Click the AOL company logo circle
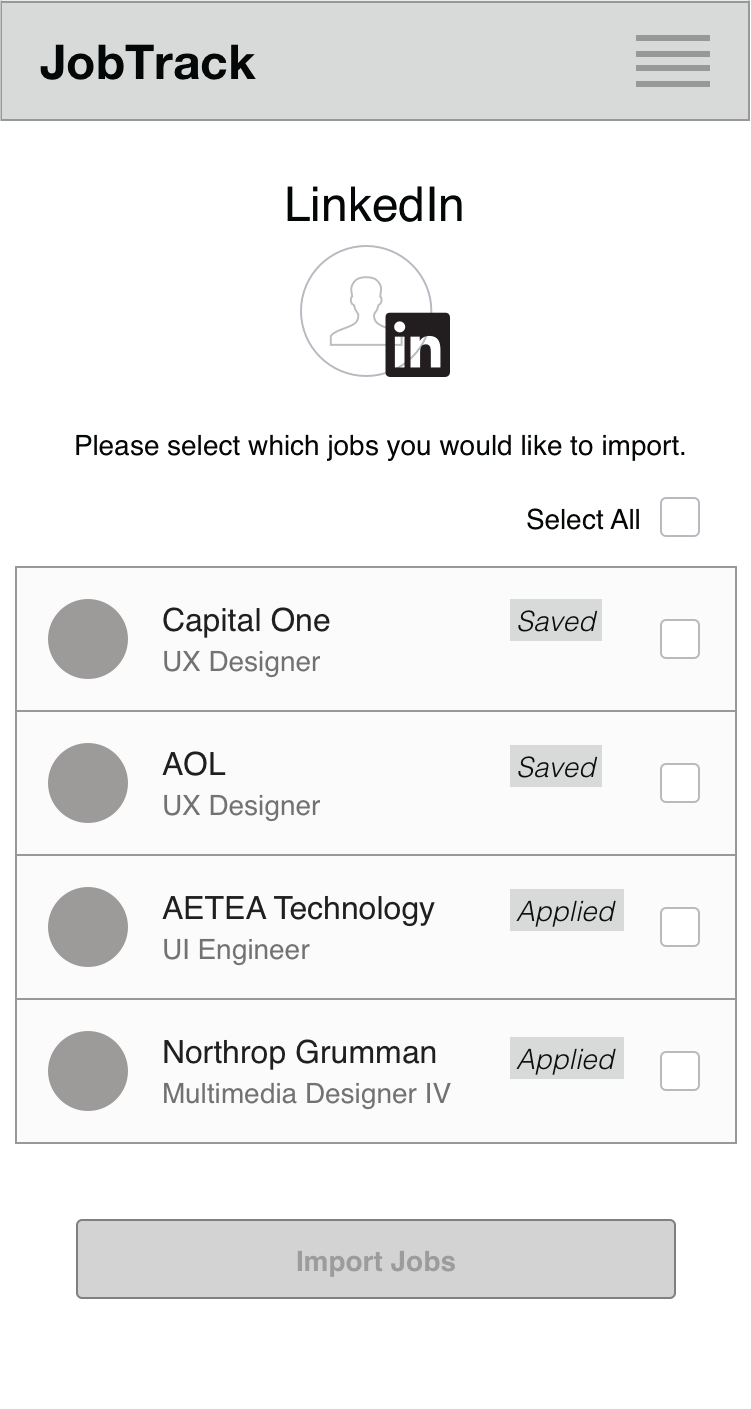751x1409 pixels. 88,783
